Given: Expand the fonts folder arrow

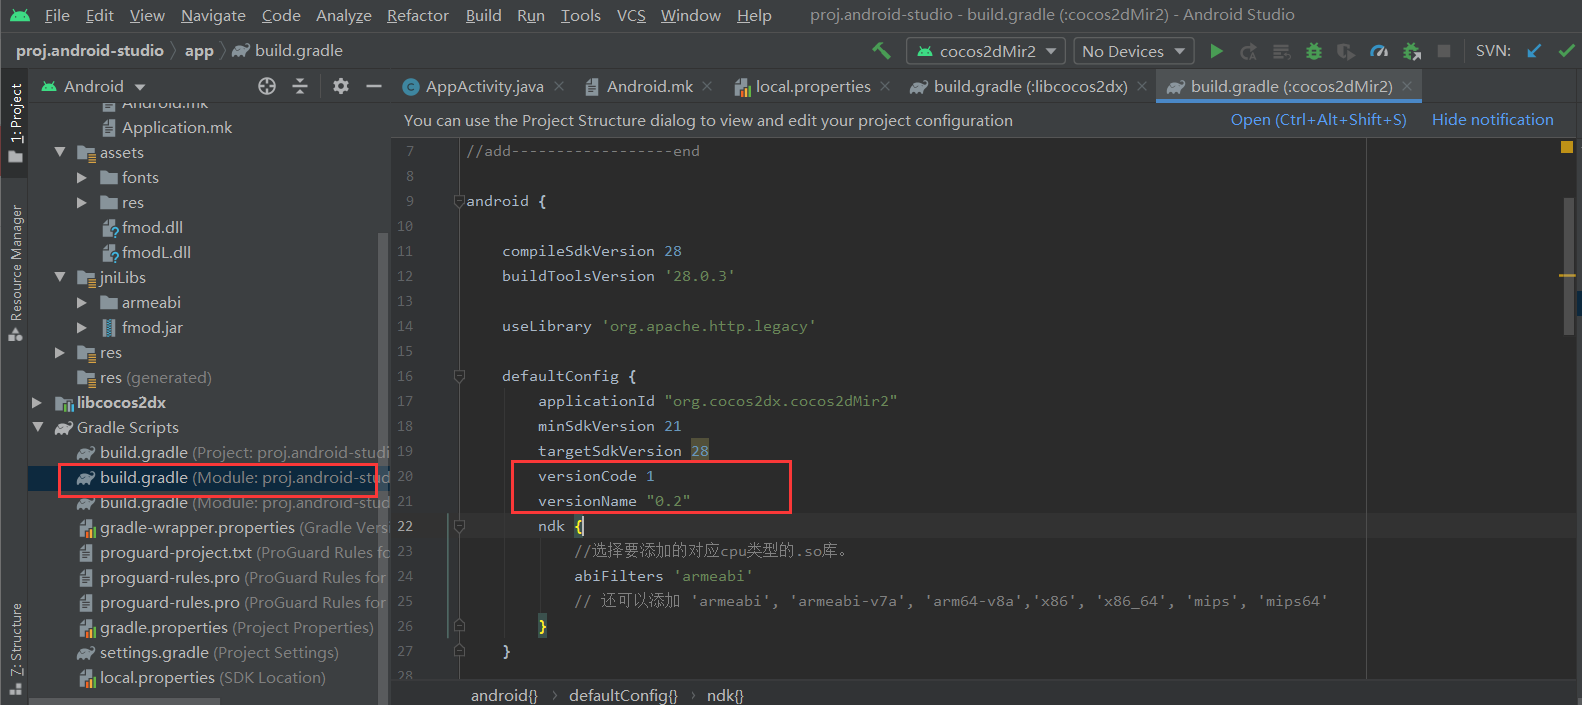Looking at the screenshot, I should click(82, 177).
